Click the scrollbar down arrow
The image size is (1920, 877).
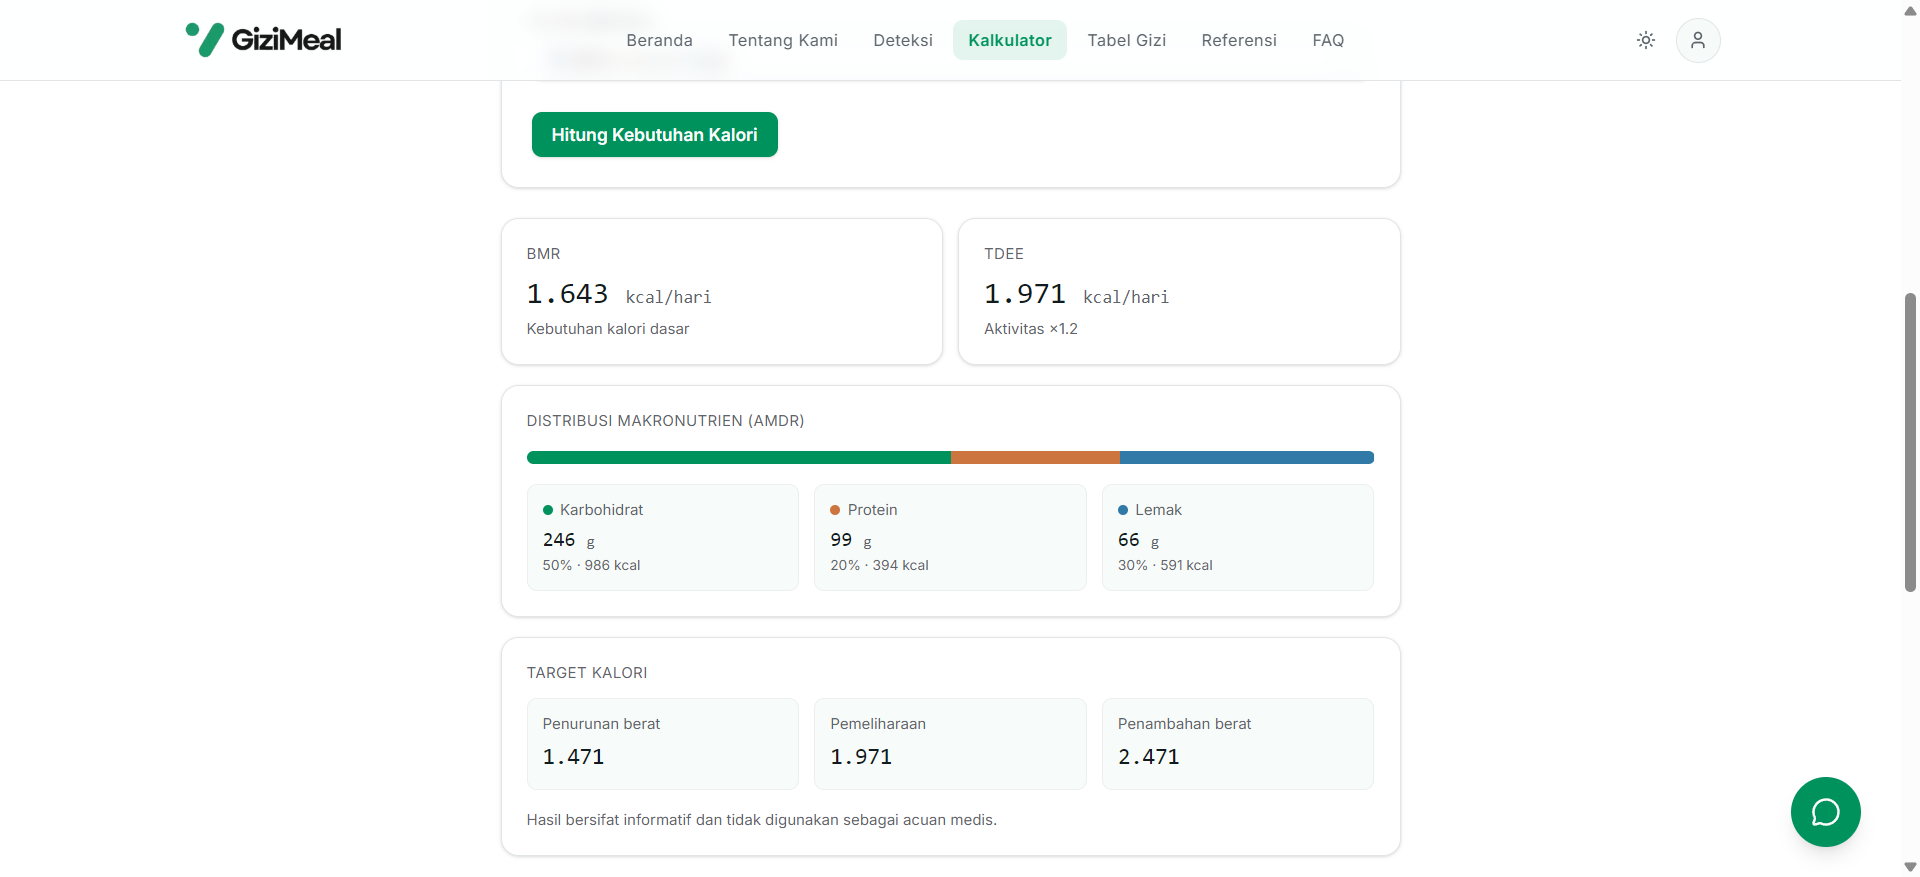[x=1910, y=867]
